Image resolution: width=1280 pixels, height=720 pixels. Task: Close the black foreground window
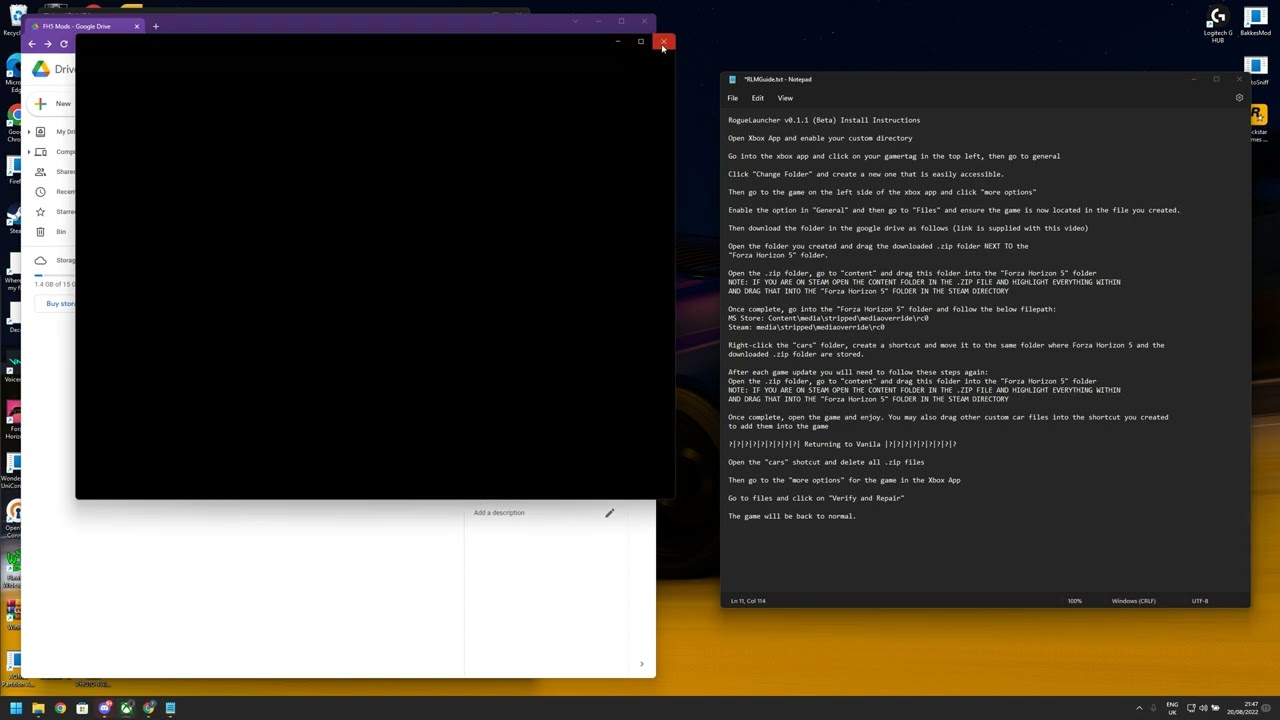point(664,42)
